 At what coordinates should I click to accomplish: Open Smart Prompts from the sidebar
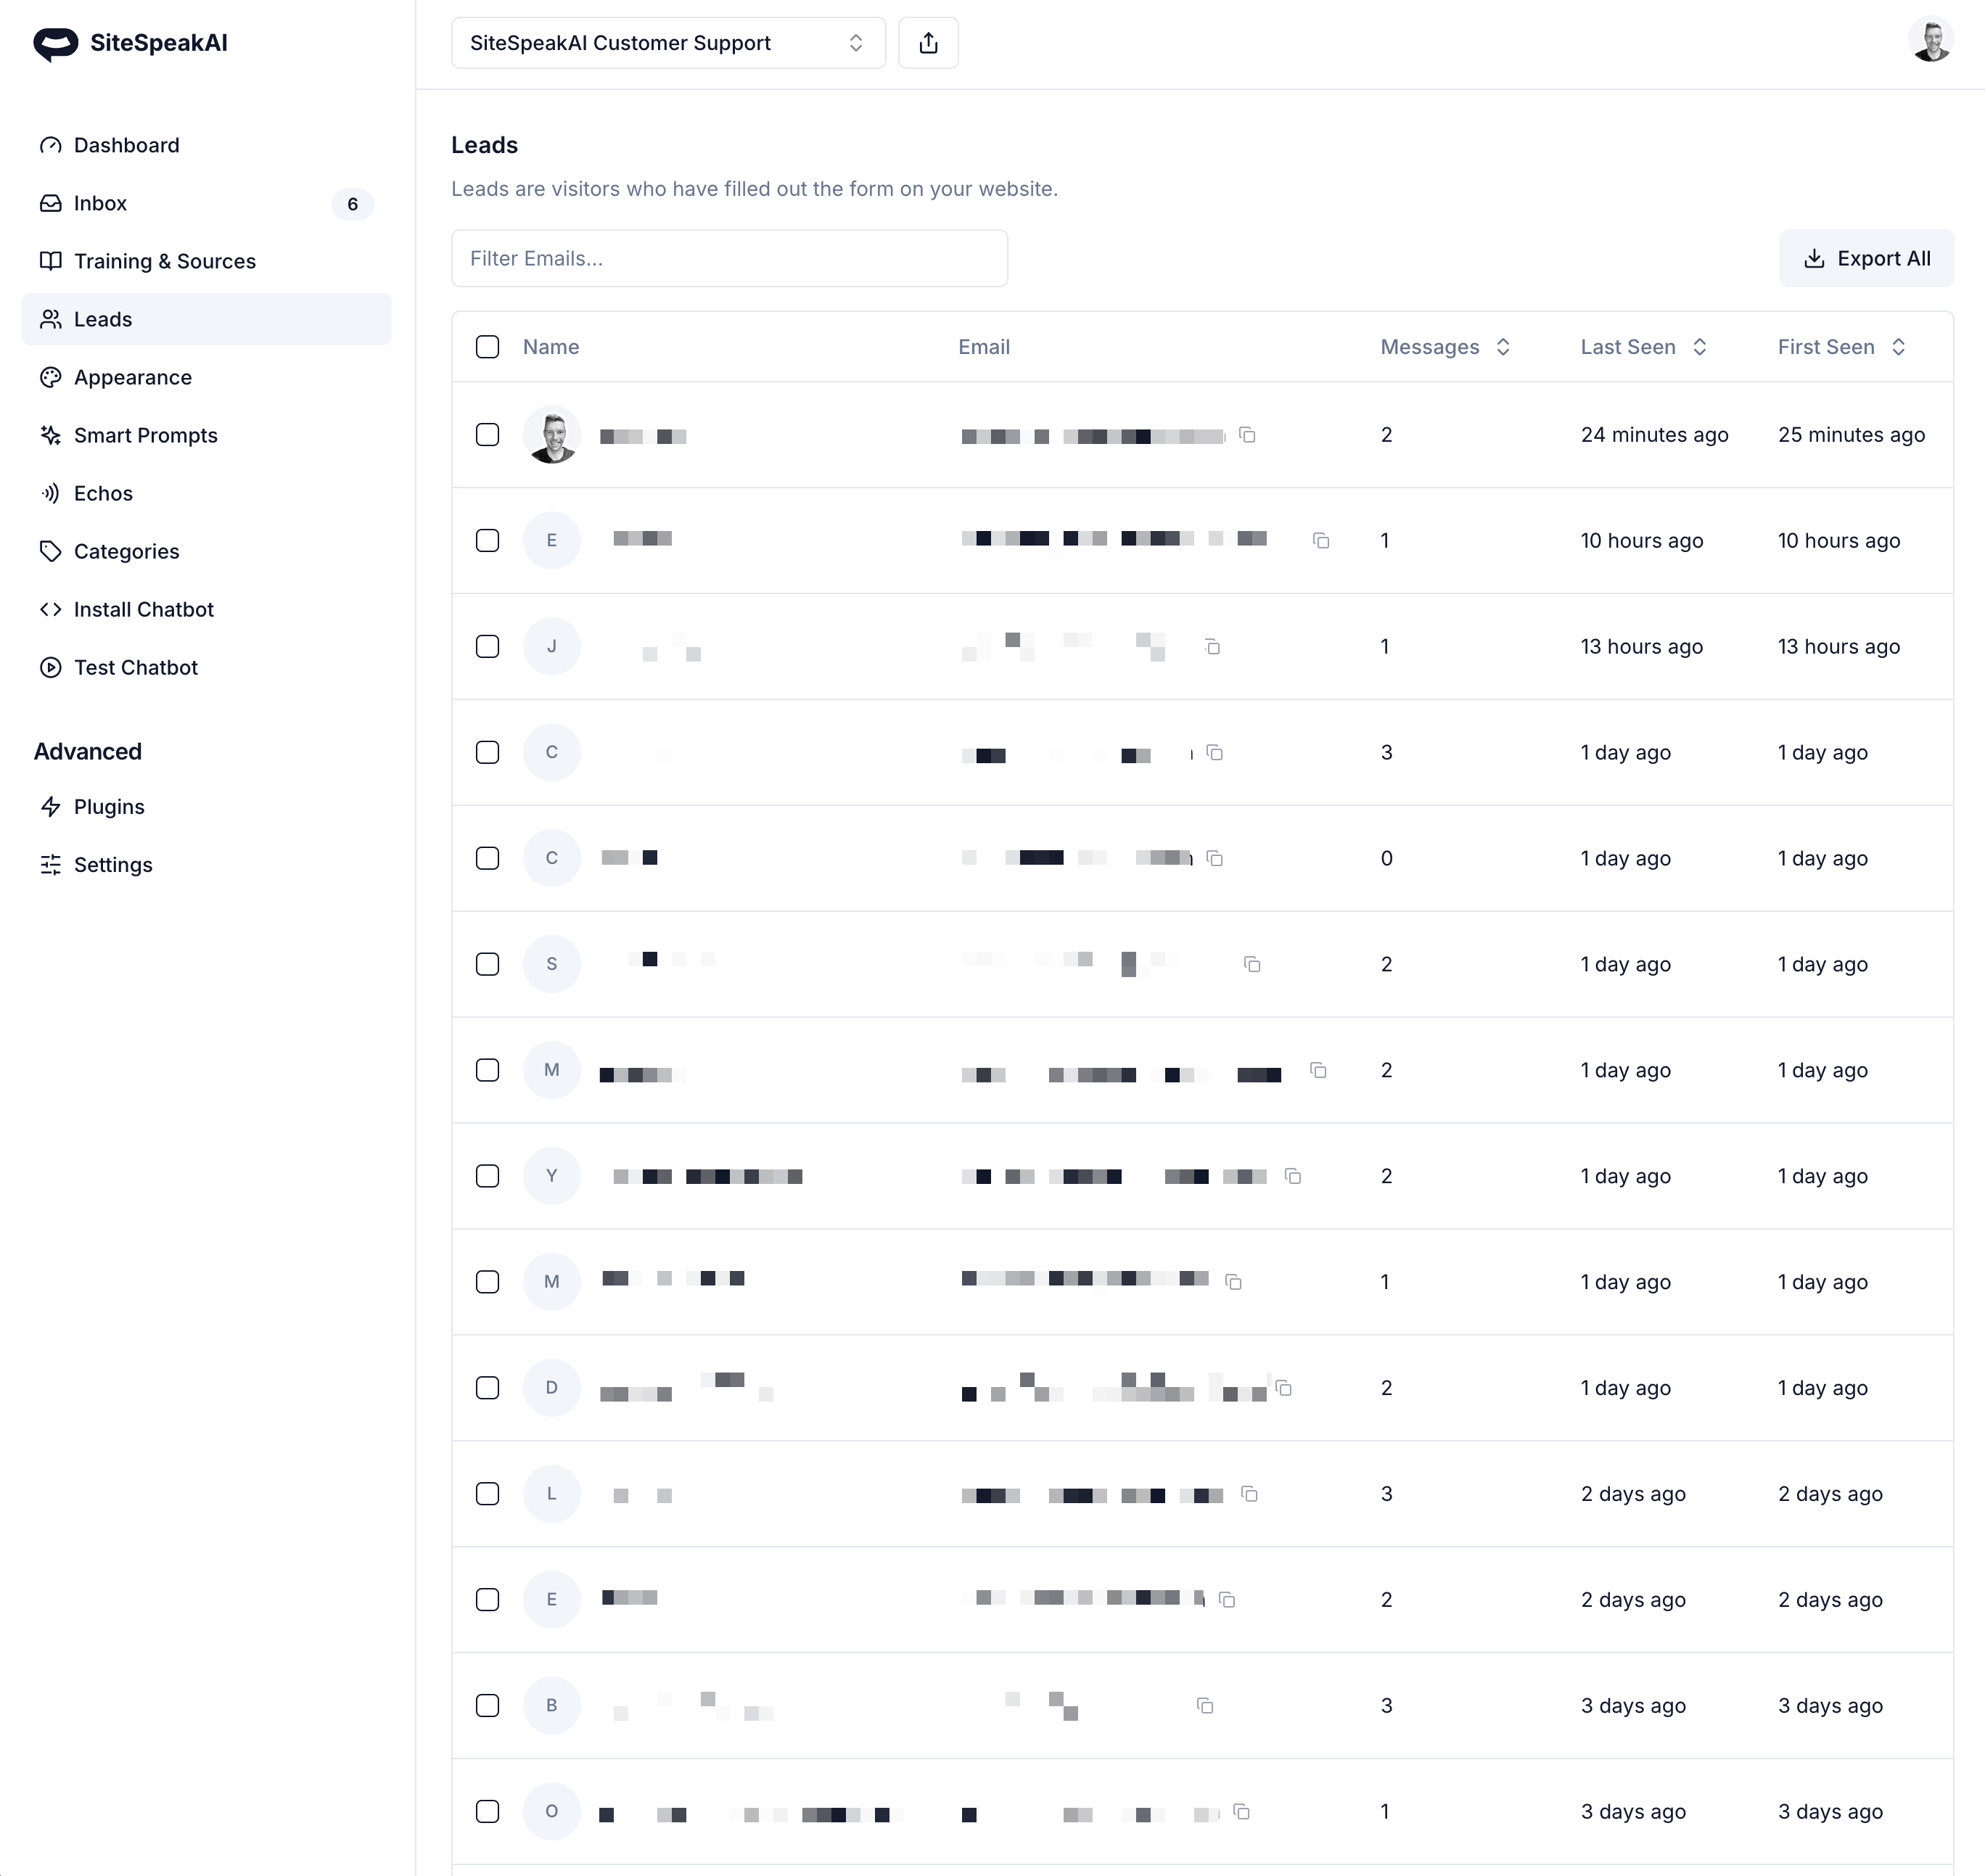145,435
